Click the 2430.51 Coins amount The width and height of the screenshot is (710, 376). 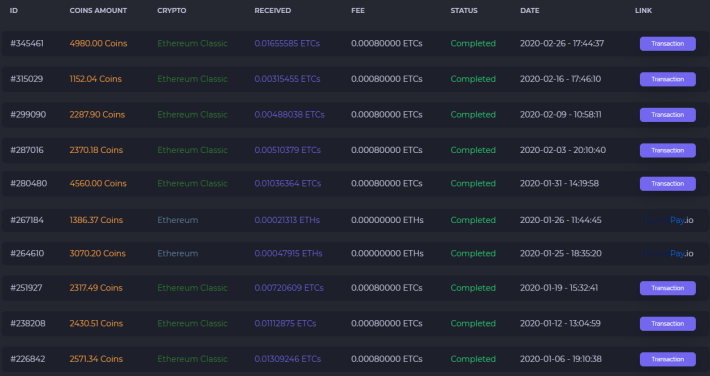pos(96,323)
